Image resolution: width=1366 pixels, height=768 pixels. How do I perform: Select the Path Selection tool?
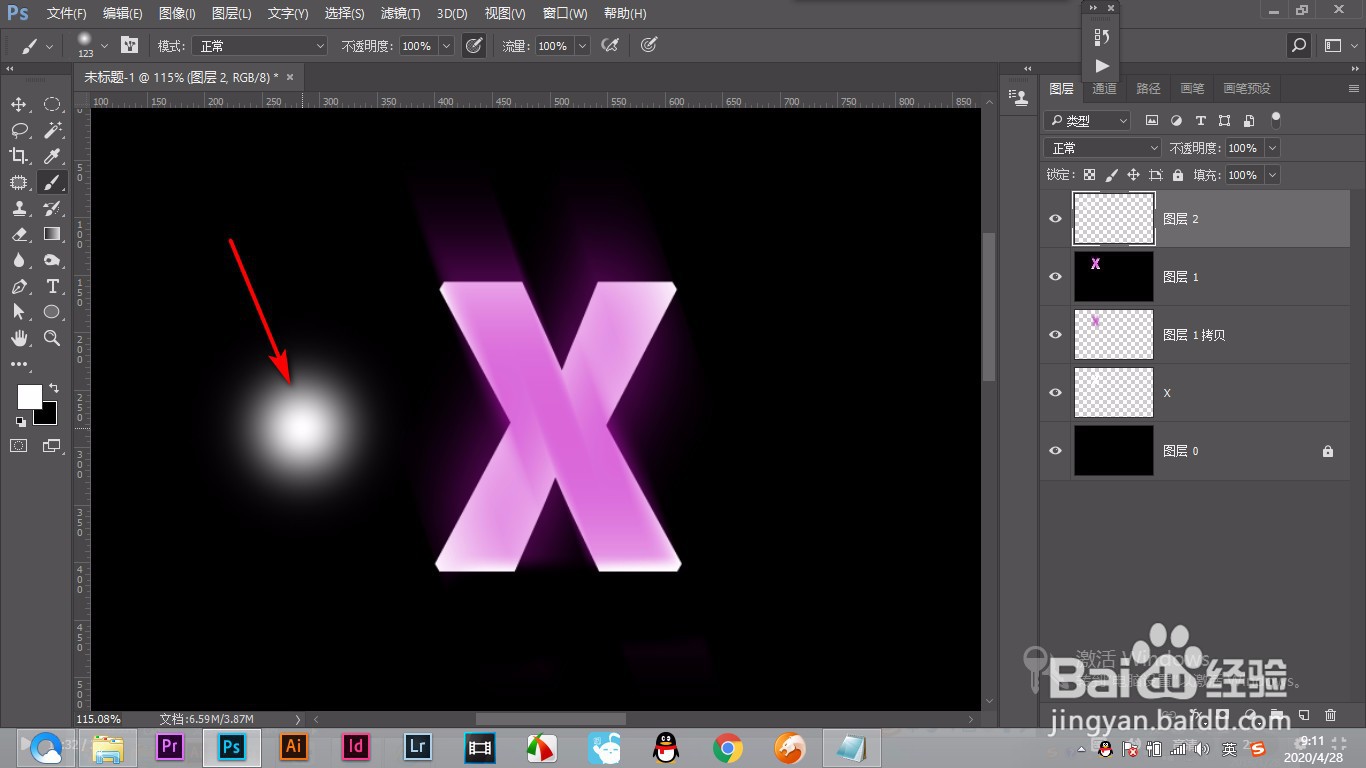(x=19, y=312)
